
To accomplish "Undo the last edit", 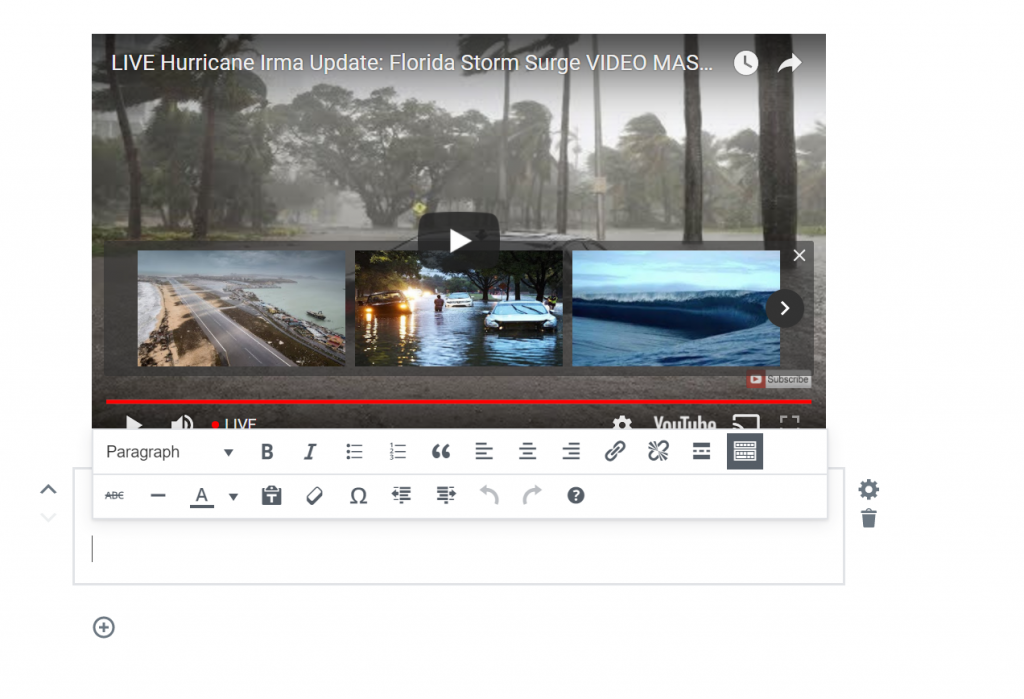I will (x=488, y=496).
